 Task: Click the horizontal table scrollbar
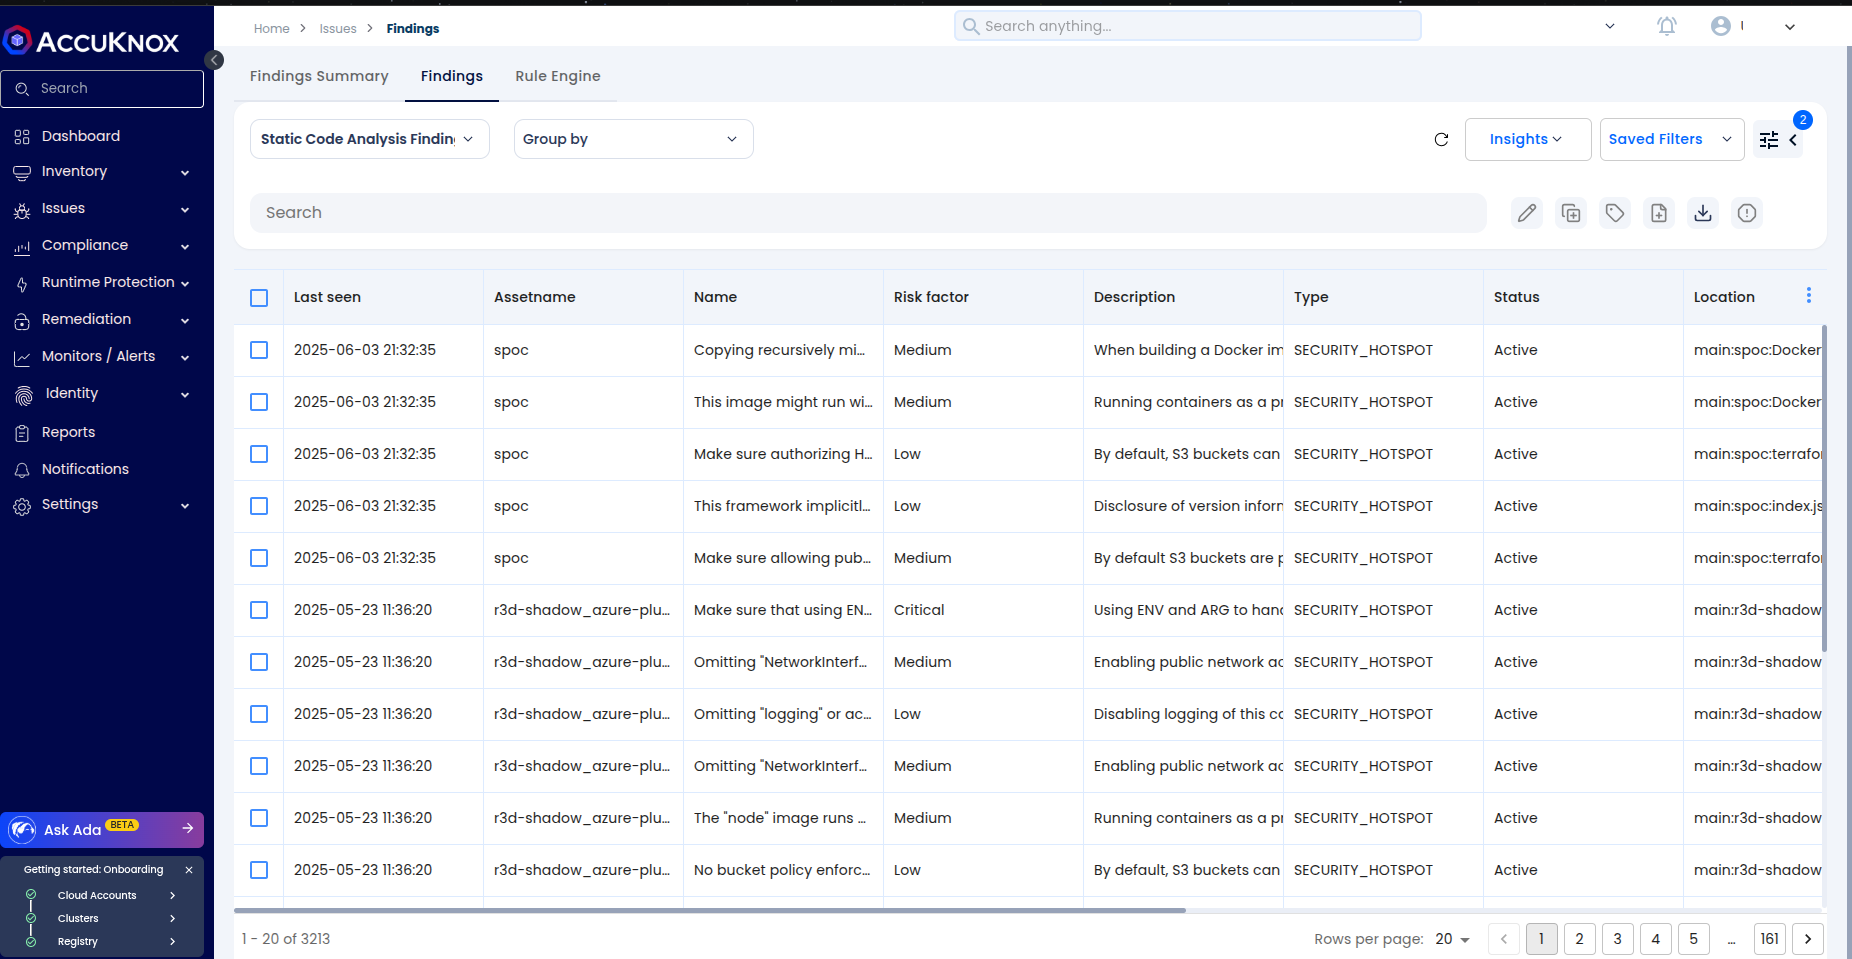coord(710,910)
